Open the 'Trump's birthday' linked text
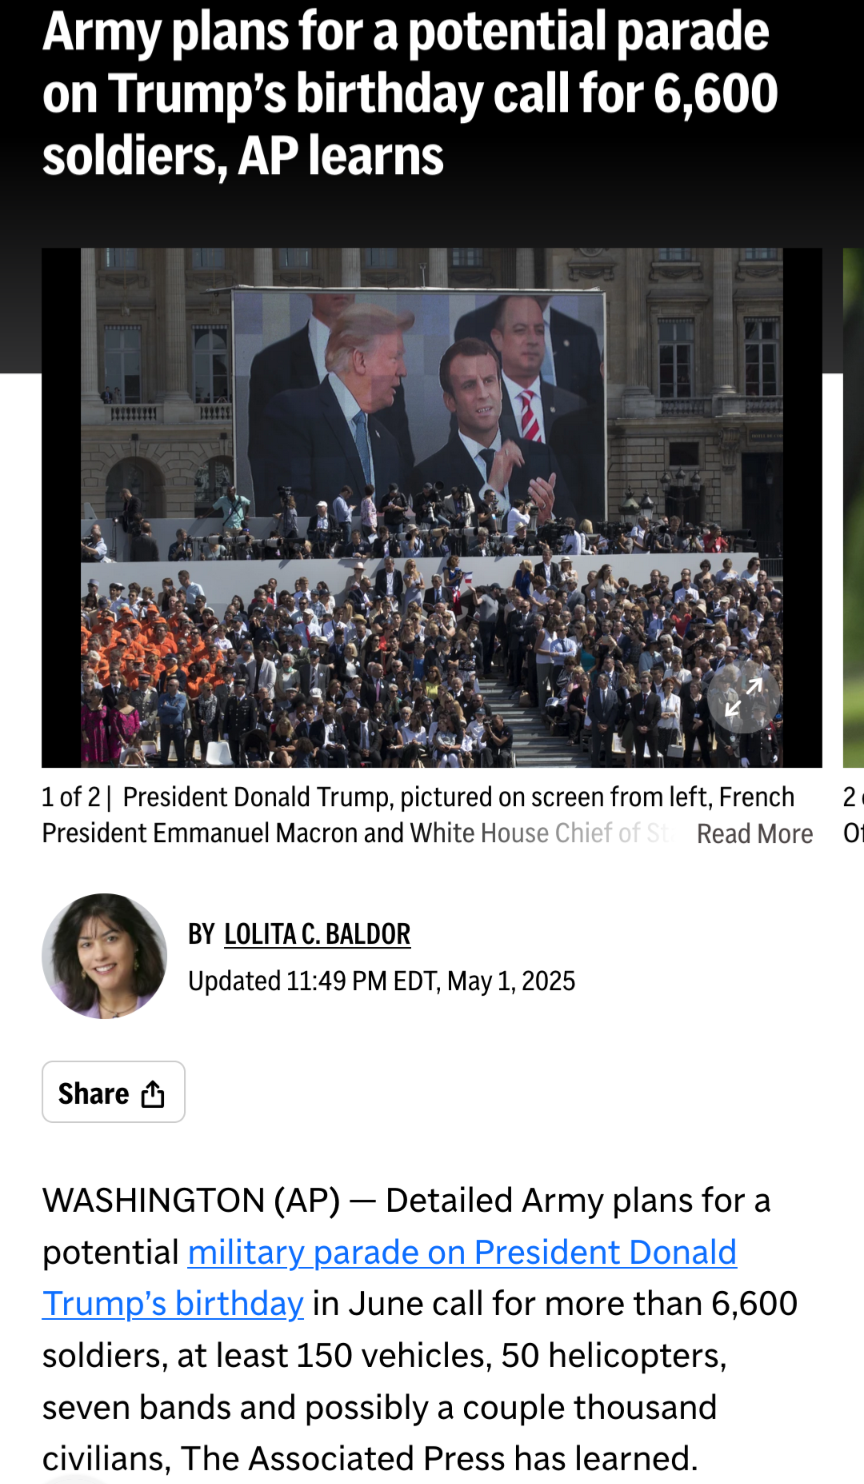The width and height of the screenshot is (864, 1484). [173, 1304]
